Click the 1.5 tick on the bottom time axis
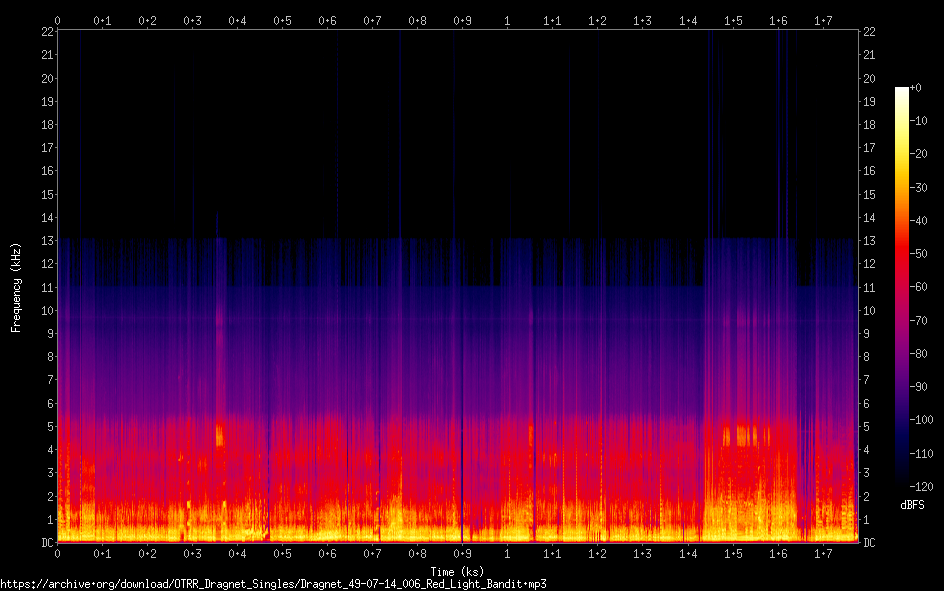The width and height of the screenshot is (944, 591). tap(733, 553)
